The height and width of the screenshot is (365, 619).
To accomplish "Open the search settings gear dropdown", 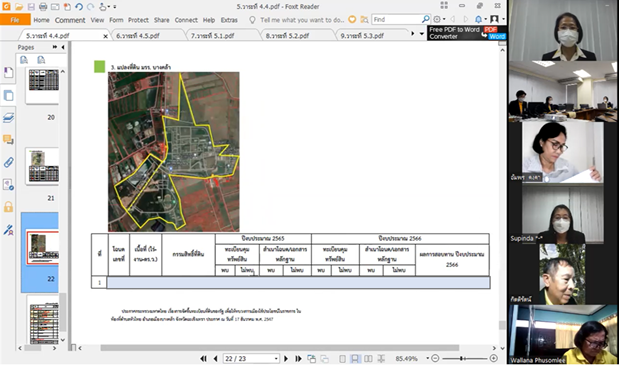I will (x=439, y=19).
